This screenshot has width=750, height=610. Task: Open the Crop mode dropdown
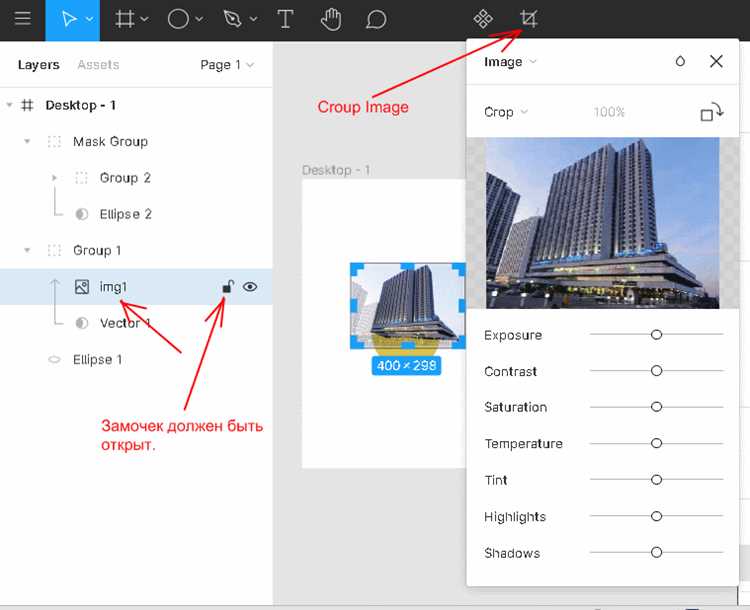[x=506, y=112]
